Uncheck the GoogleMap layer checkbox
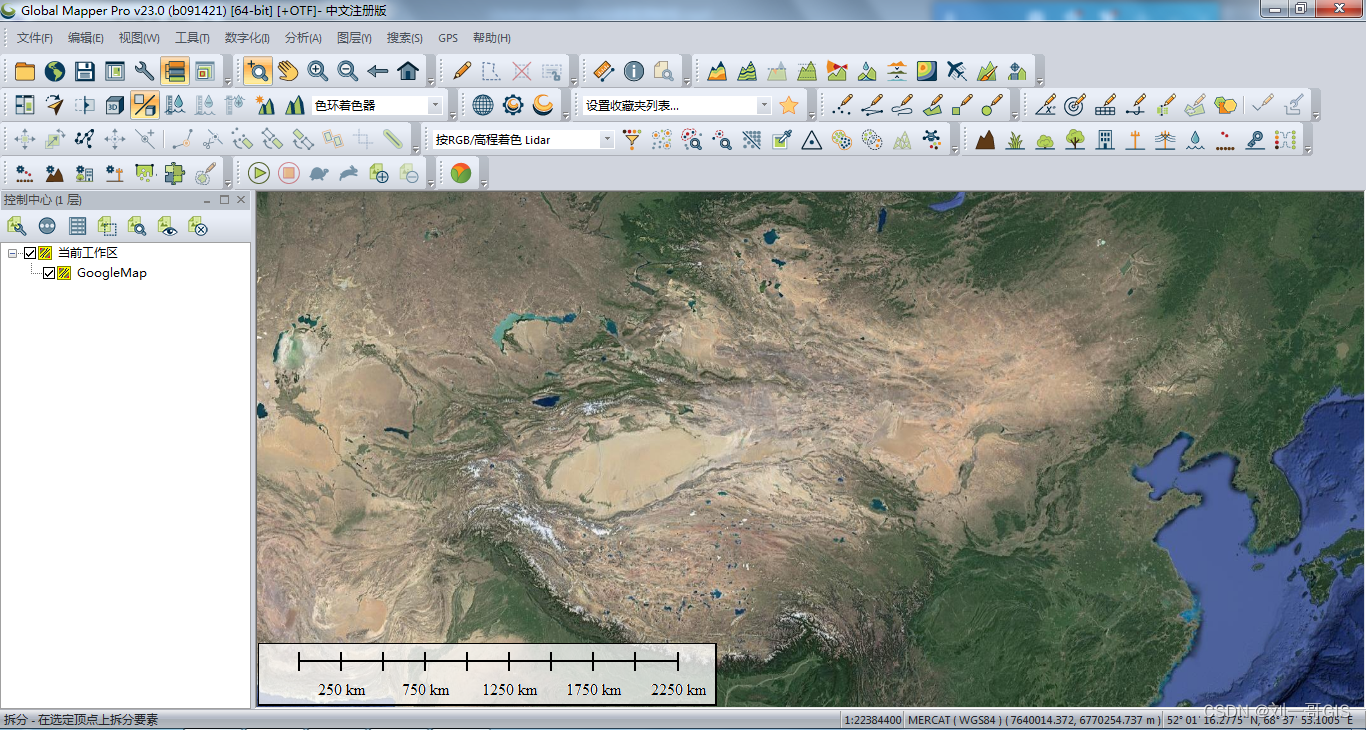This screenshot has width=1366, height=730. click(x=49, y=273)
